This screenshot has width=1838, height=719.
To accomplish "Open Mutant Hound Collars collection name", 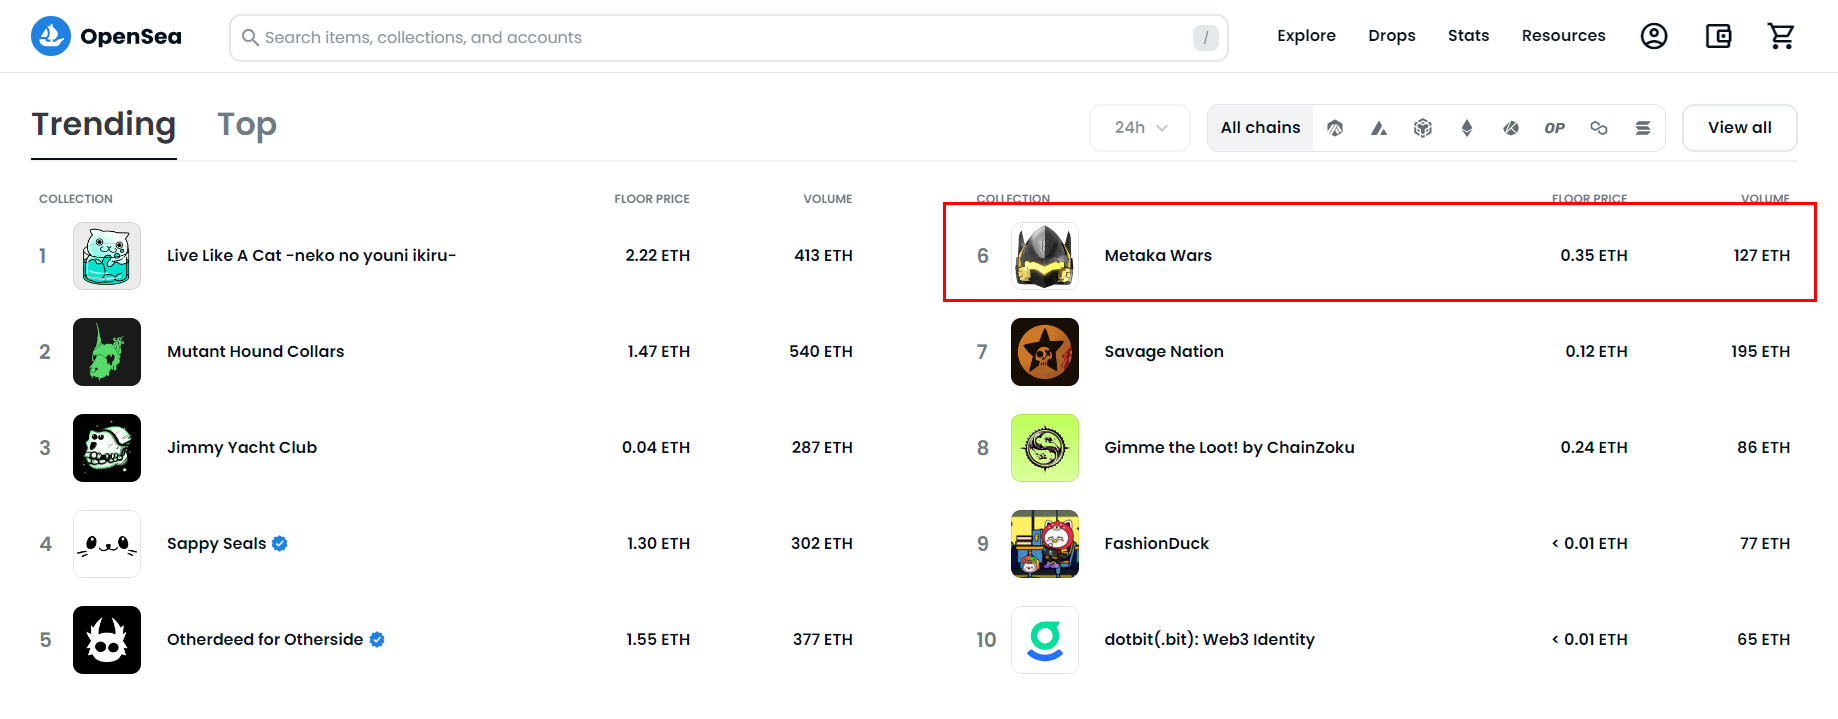I will click(255, 352).
